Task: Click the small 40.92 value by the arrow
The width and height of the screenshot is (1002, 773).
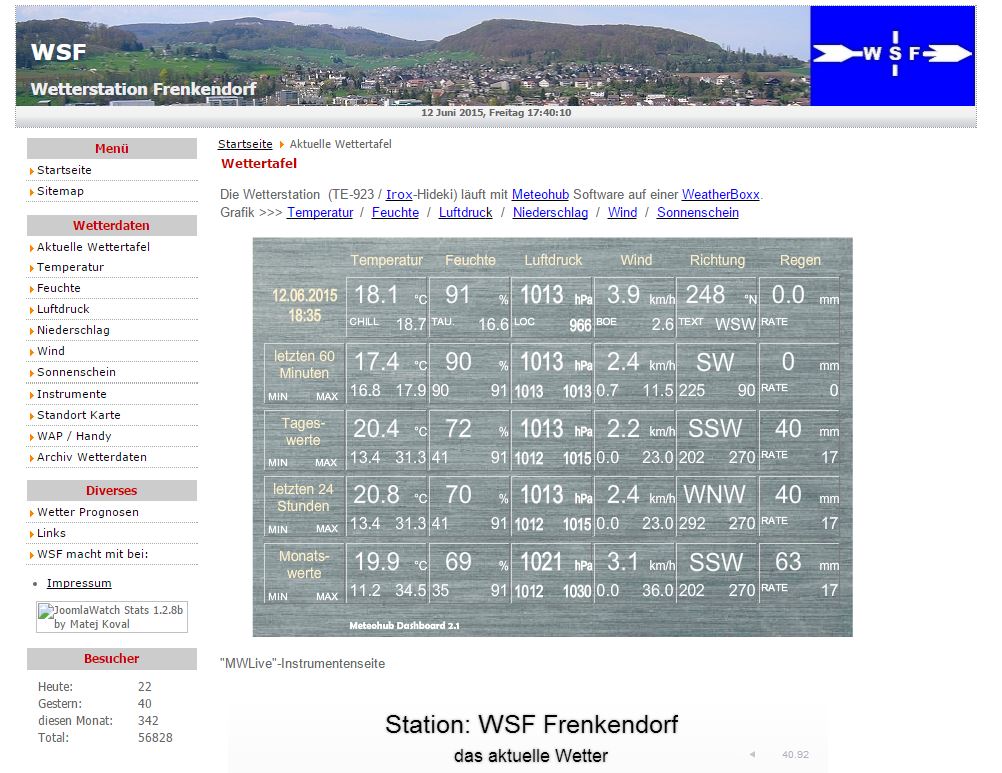Action: [x=795, y=755]
